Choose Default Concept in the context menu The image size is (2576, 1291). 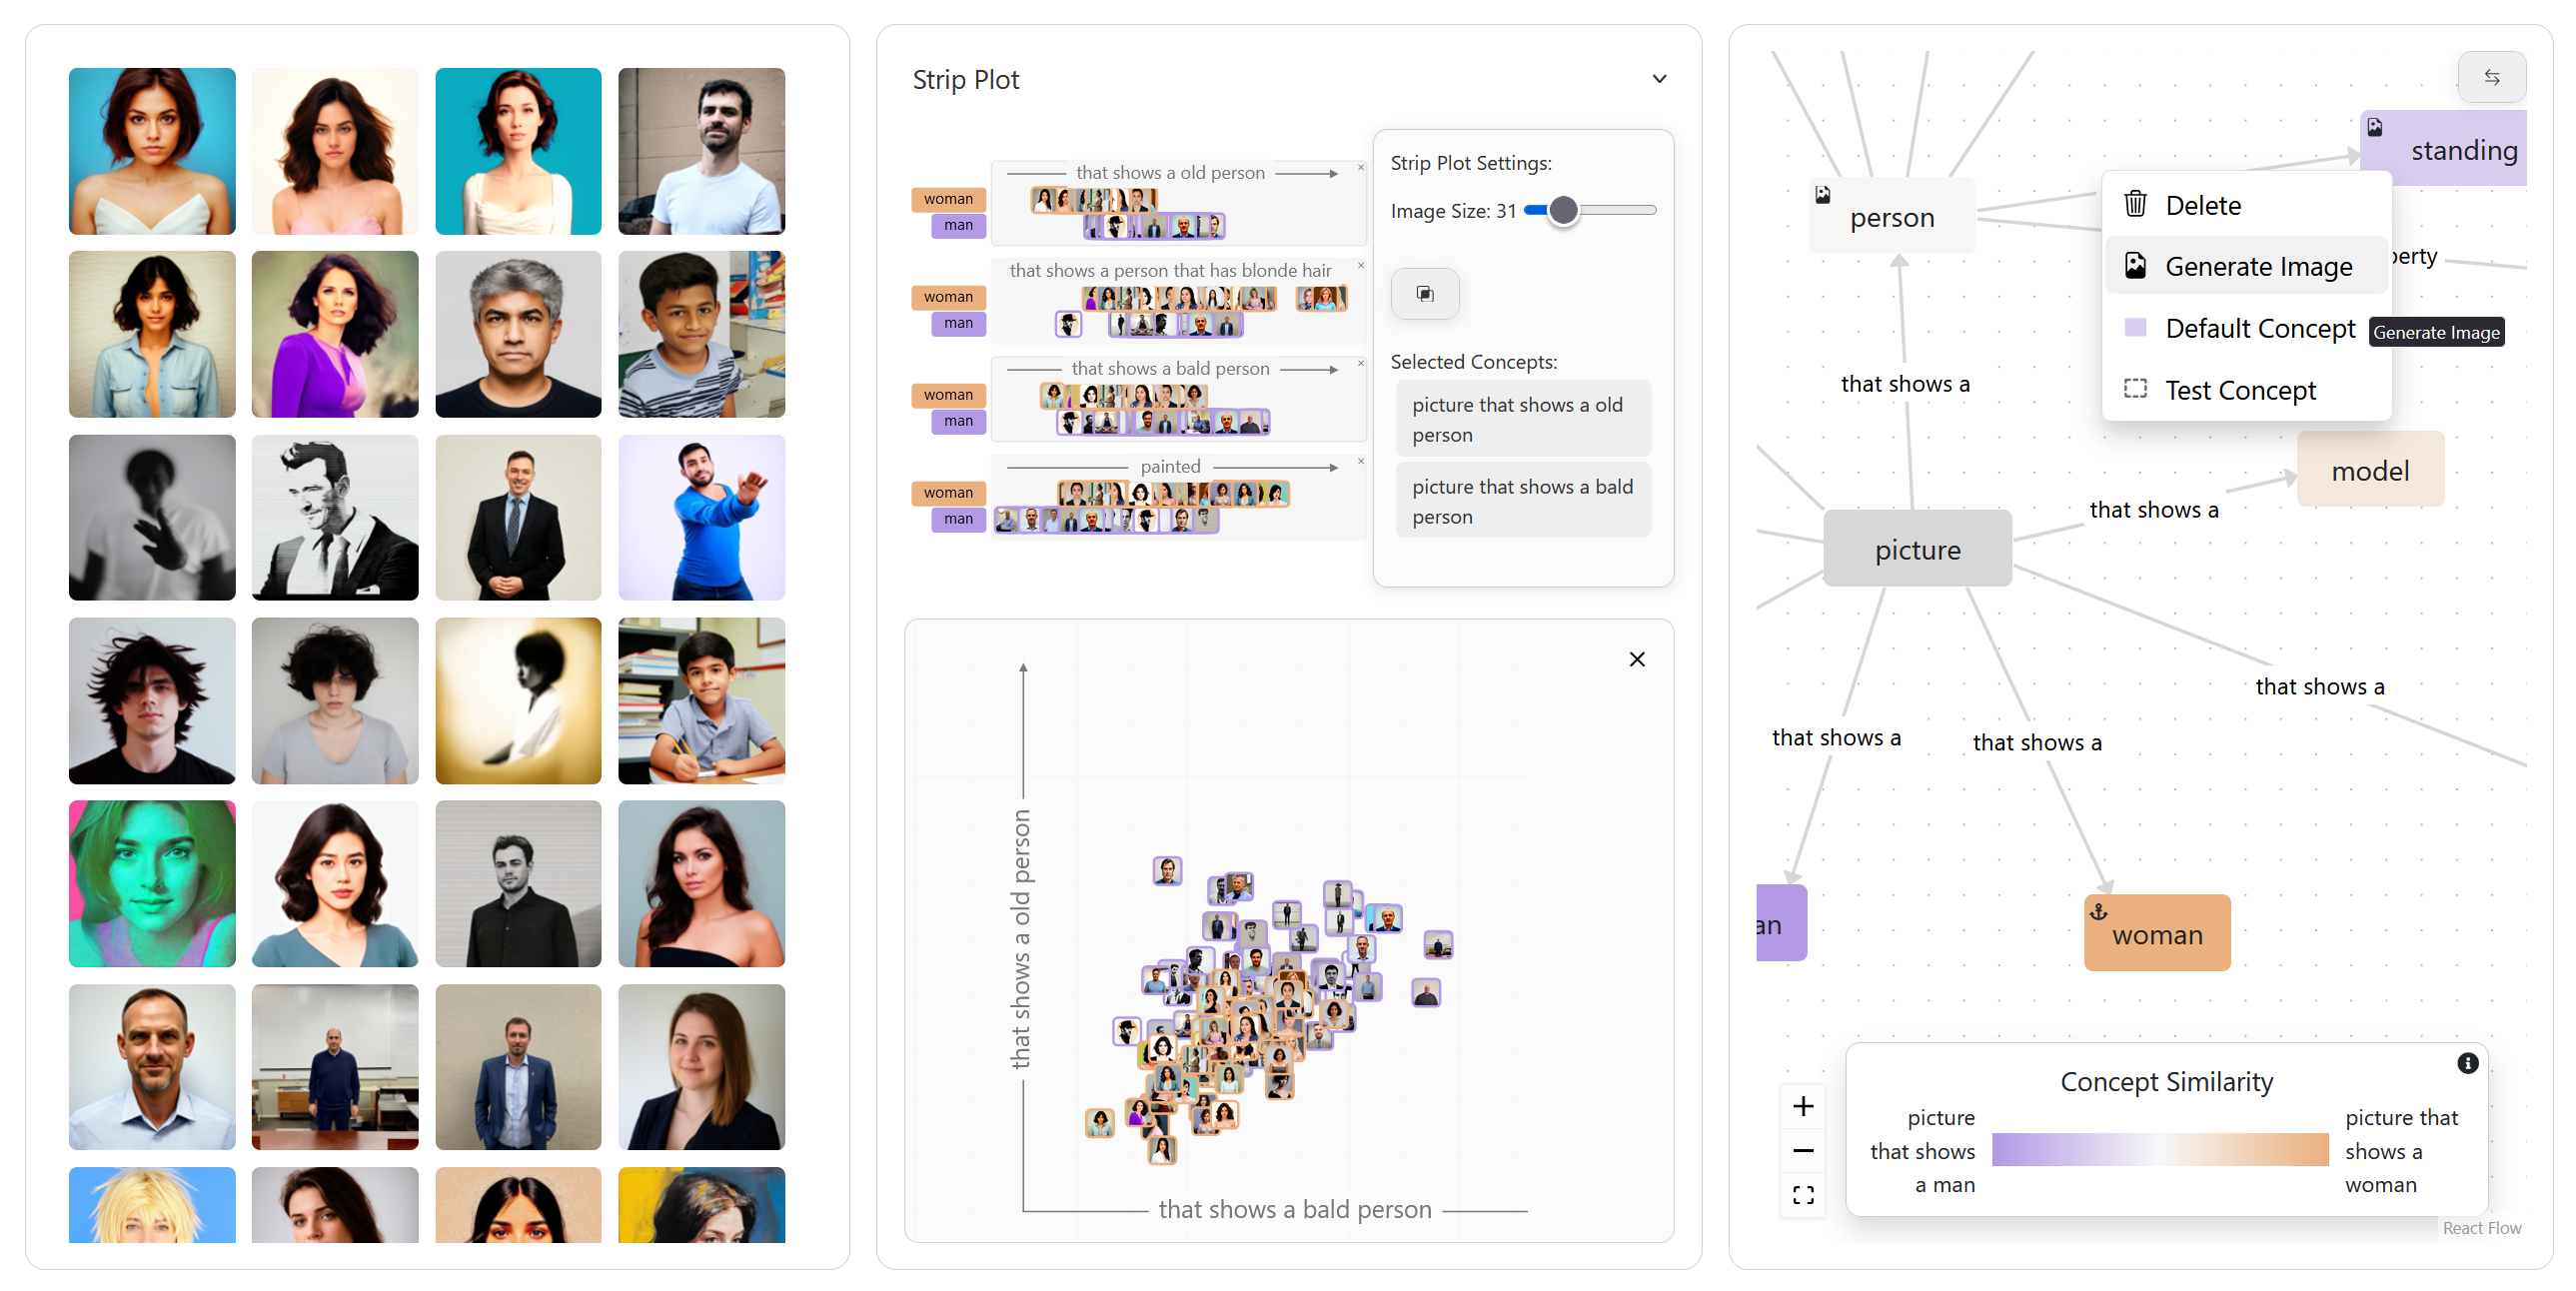point(2247,328)
